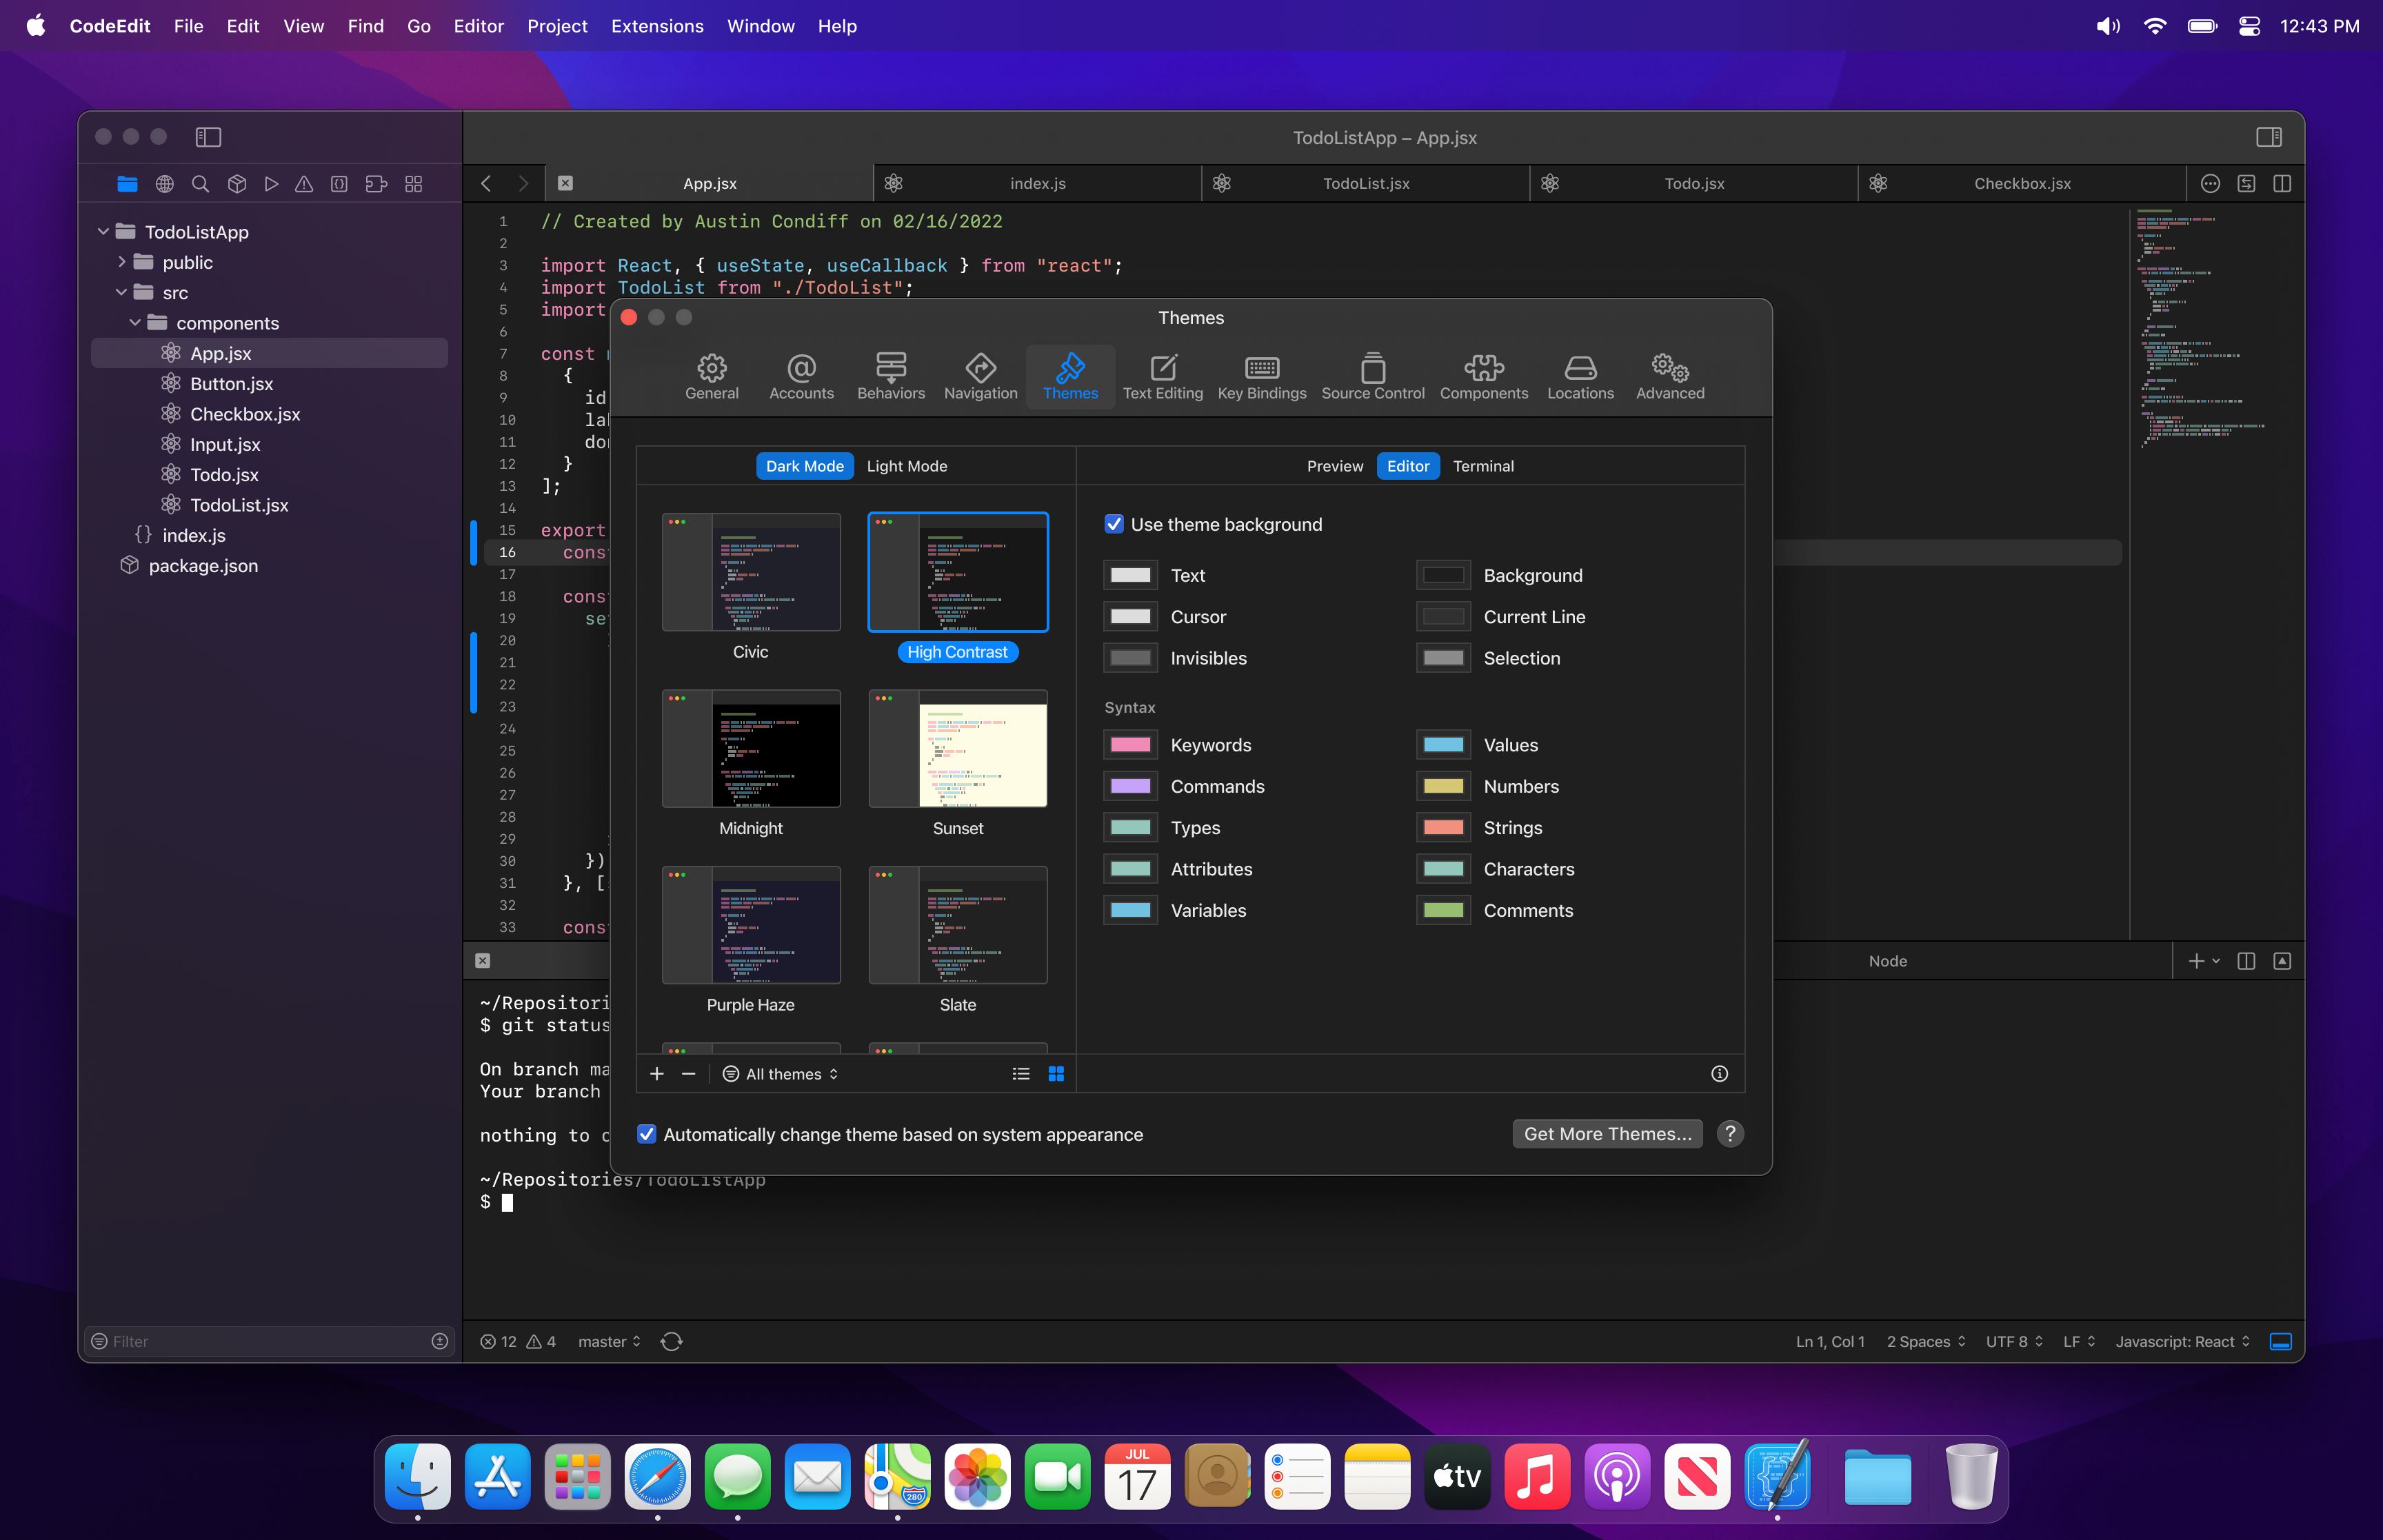The image size is (2383, 1540).
Task: Disable automatically change theme based on system appearance
Action: click(x=647, y=1134)
